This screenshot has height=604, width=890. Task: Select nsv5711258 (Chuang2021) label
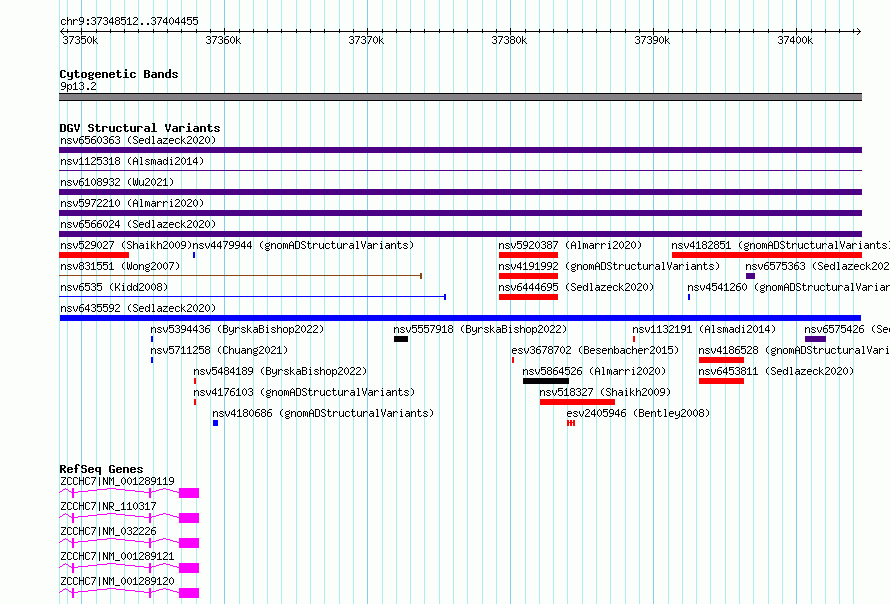[219, 350]
